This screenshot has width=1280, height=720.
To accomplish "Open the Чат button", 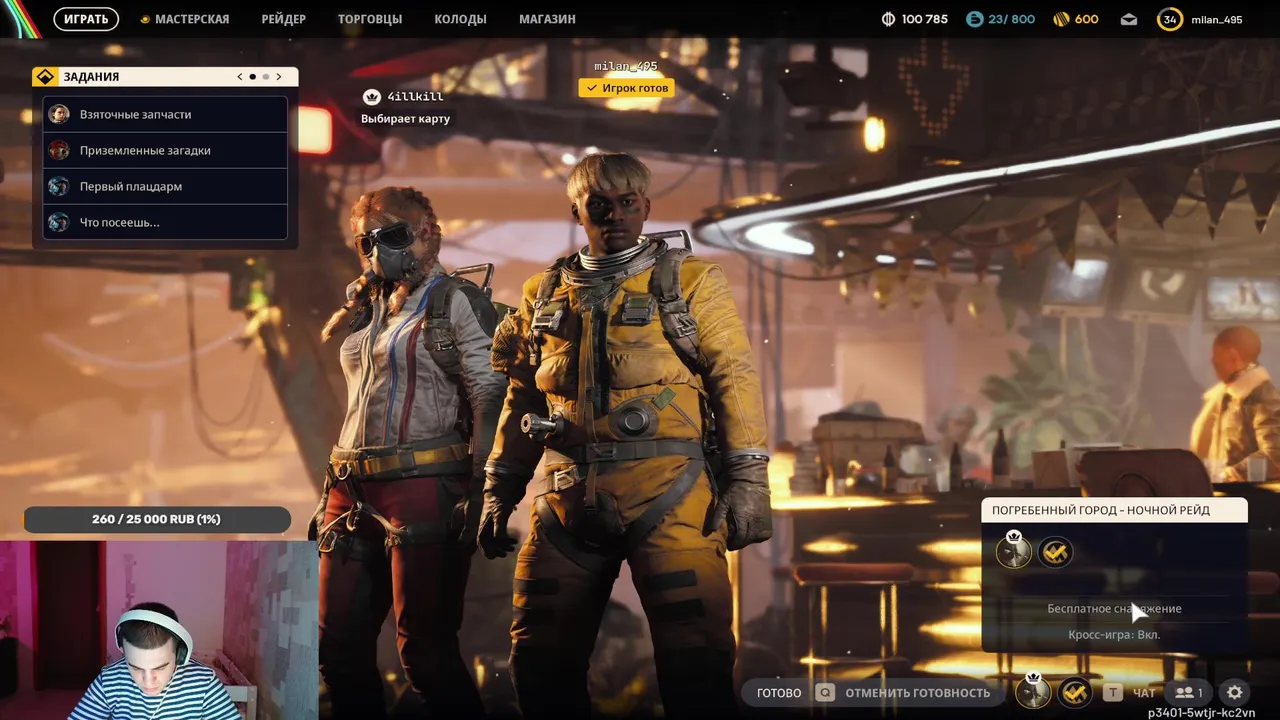I will click(1144, 692).
